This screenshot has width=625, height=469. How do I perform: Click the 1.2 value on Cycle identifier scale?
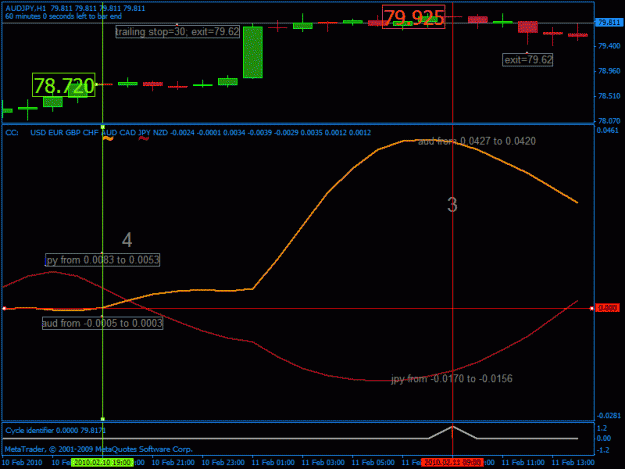click(x=602, y=428)
